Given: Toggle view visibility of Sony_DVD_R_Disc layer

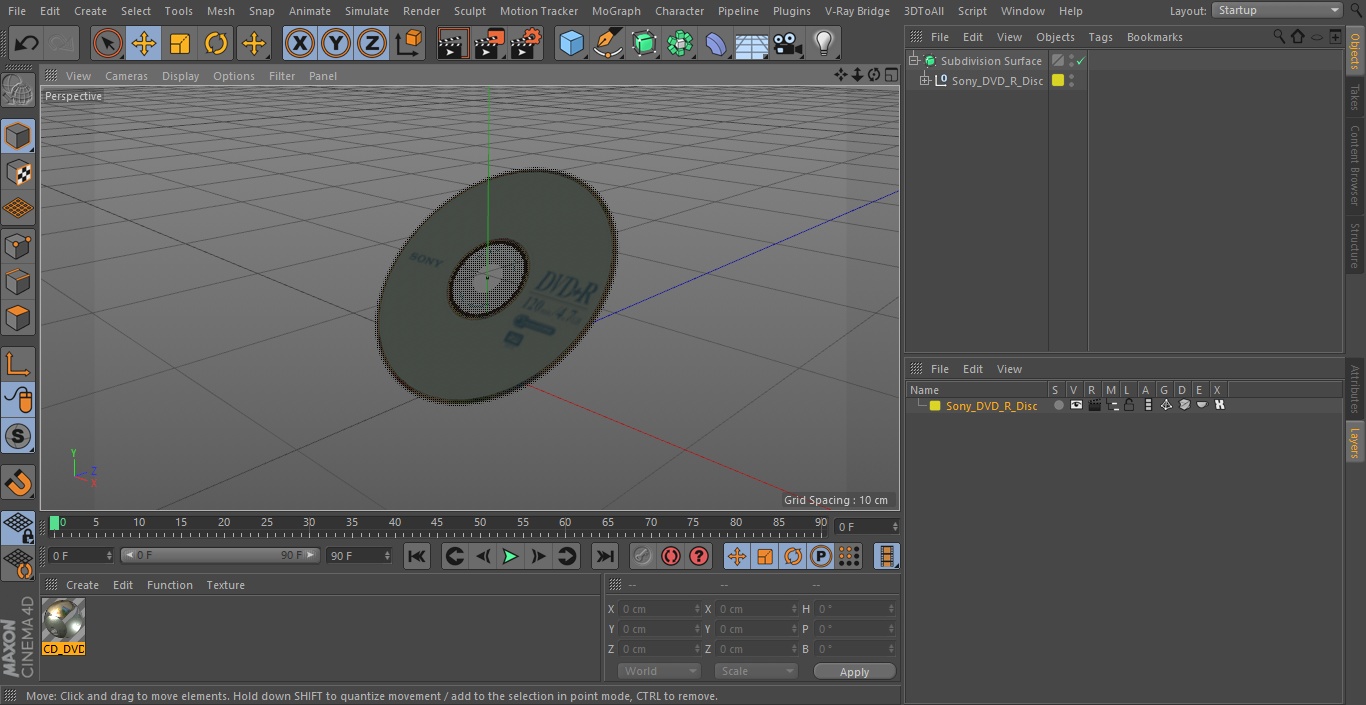Looking at the screenshot, I should click(1076, 406).
